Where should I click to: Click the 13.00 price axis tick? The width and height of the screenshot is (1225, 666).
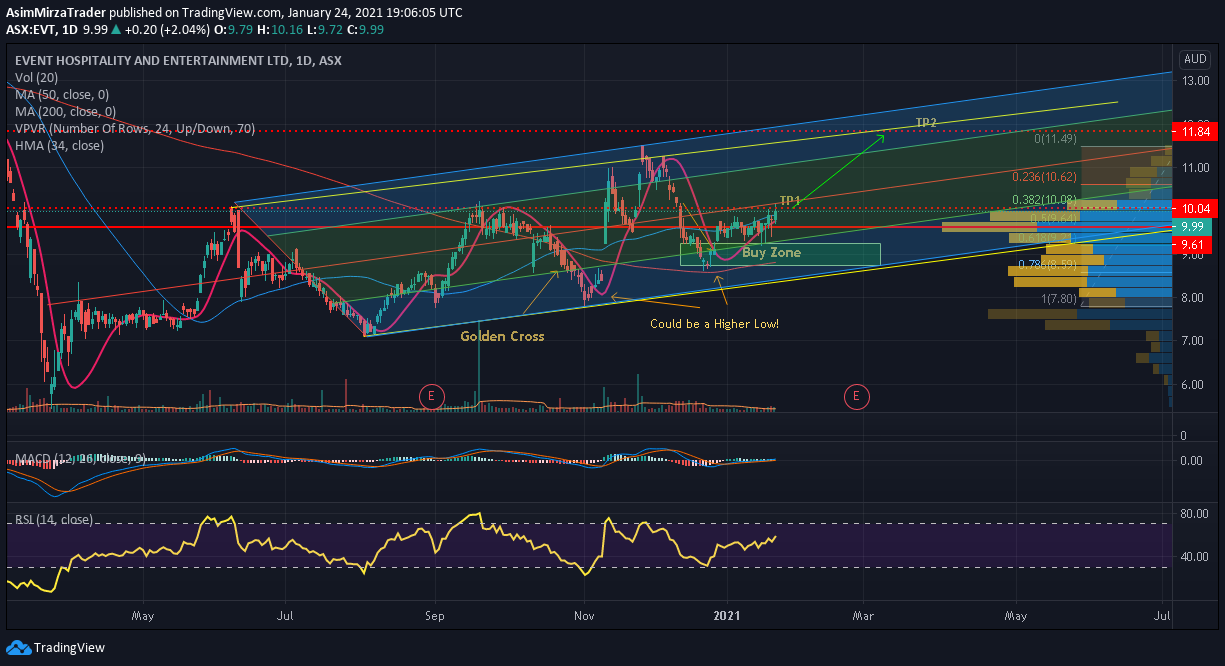[x=1195, y=82]
